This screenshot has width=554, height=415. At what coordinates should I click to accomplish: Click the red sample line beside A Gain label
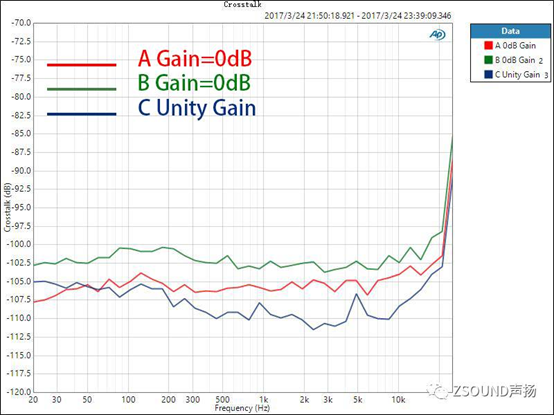pos(82,65)
